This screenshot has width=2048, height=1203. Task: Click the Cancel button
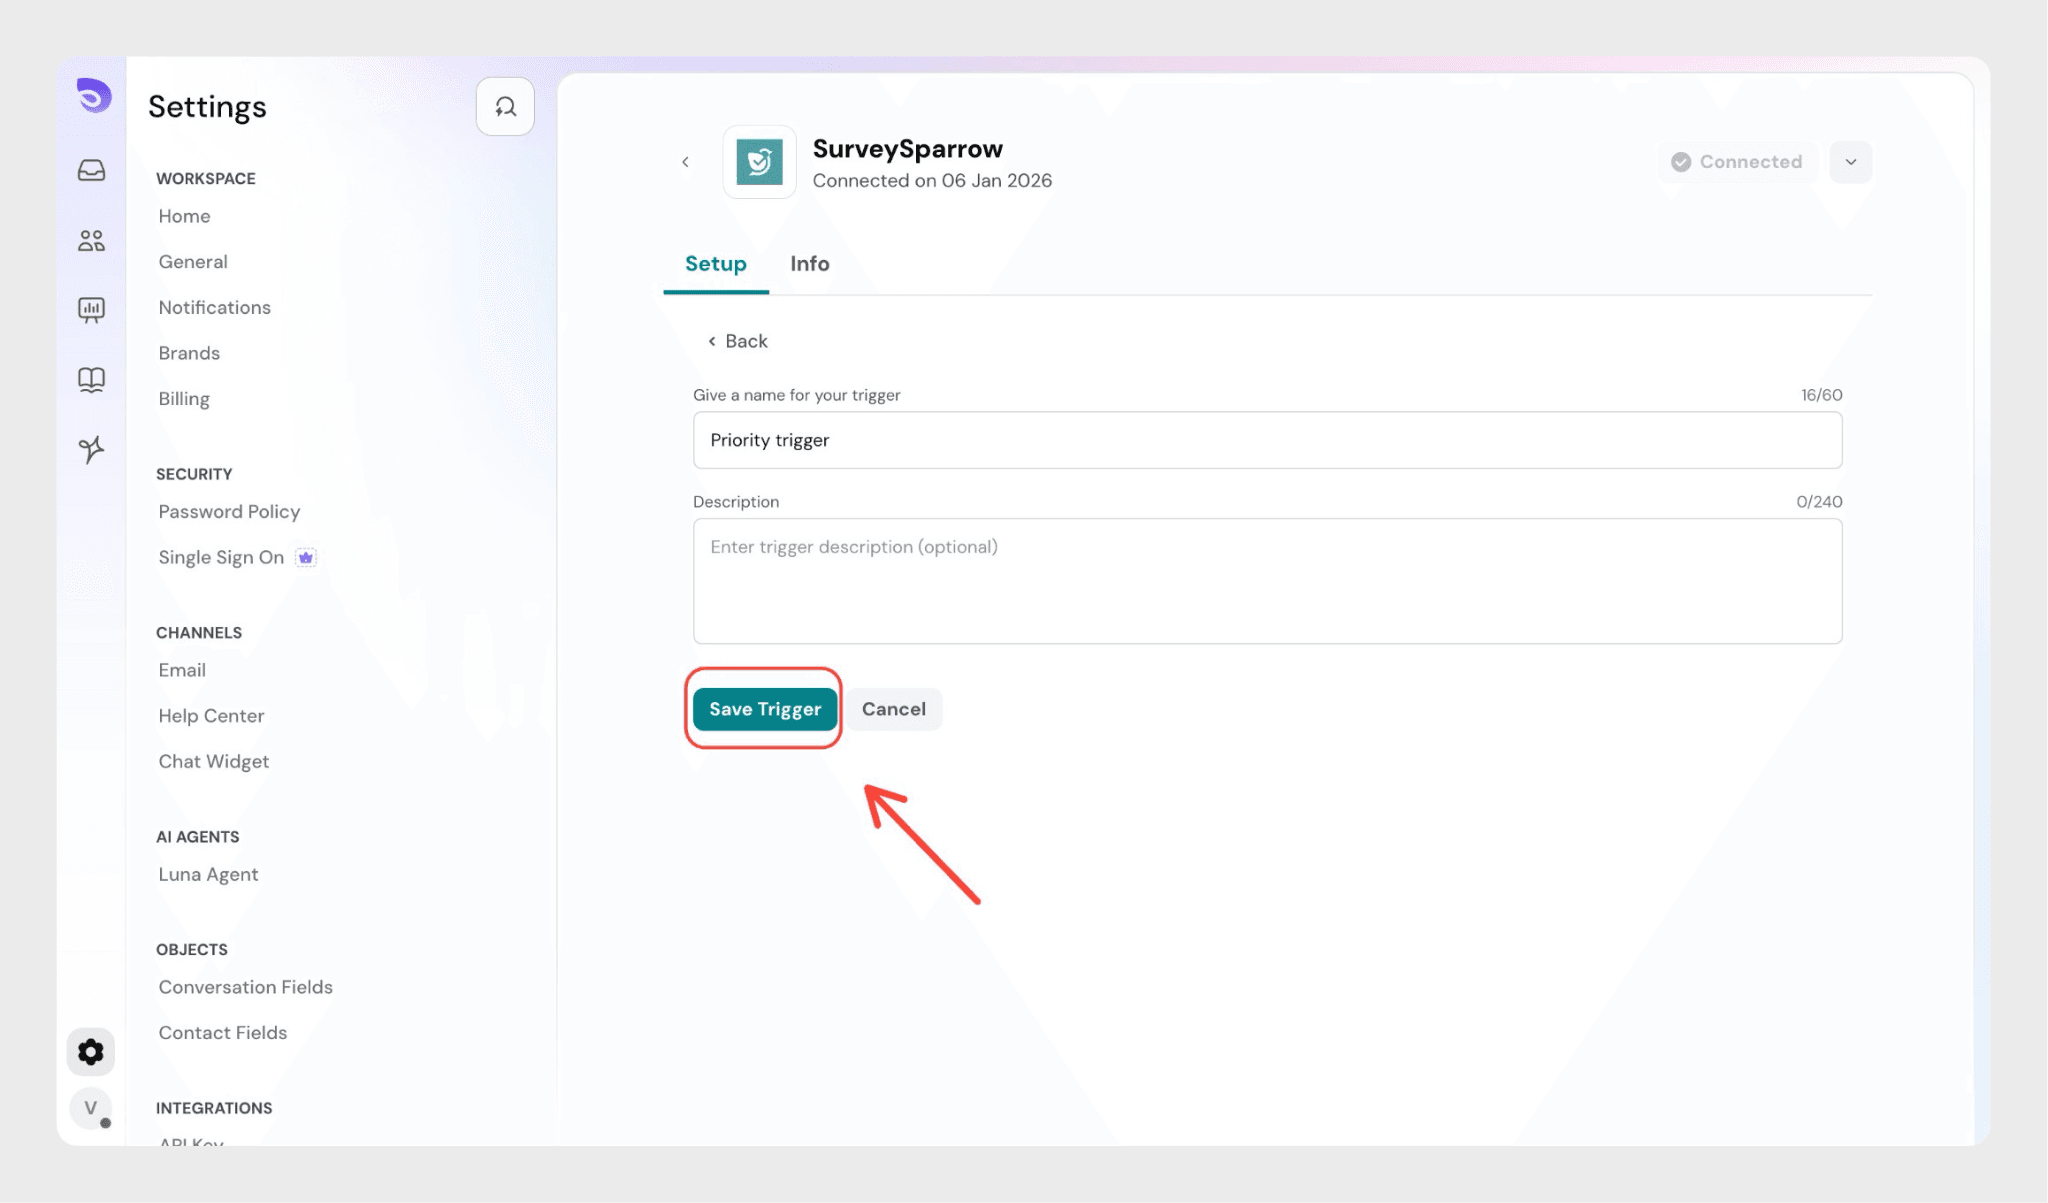click(893, 709)
